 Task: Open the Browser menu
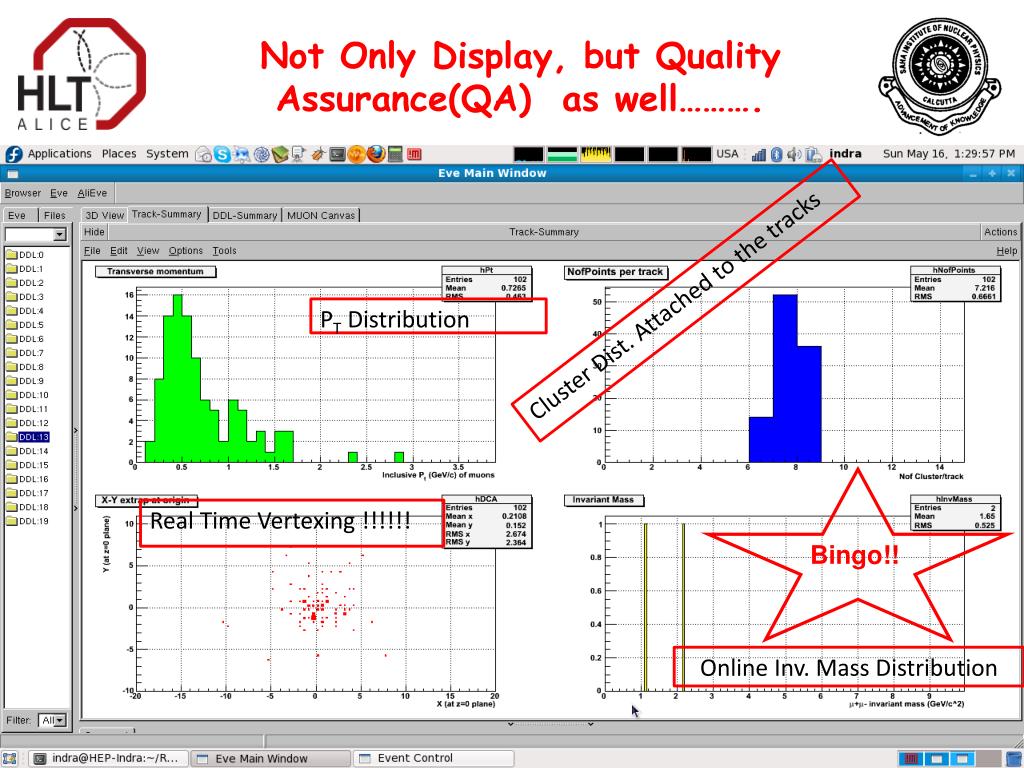[x=23, y=193]
